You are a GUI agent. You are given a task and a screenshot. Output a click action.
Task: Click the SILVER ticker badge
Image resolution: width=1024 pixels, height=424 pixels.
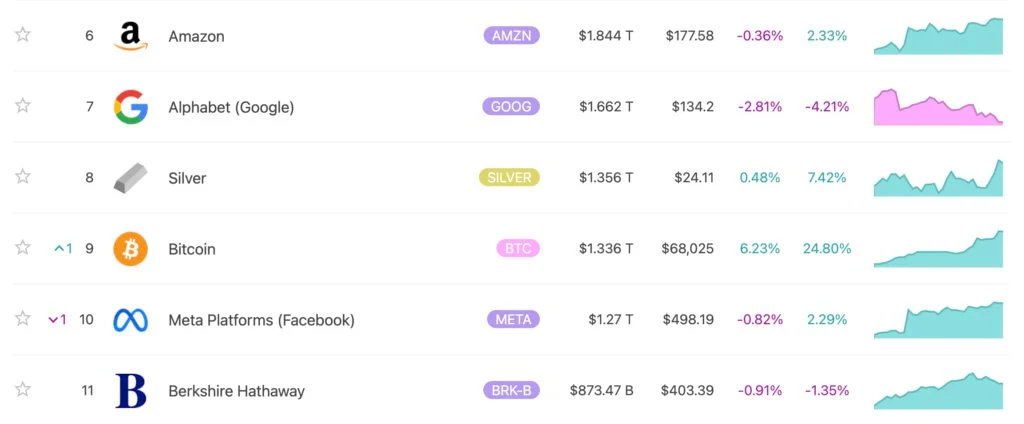(509, 178)
